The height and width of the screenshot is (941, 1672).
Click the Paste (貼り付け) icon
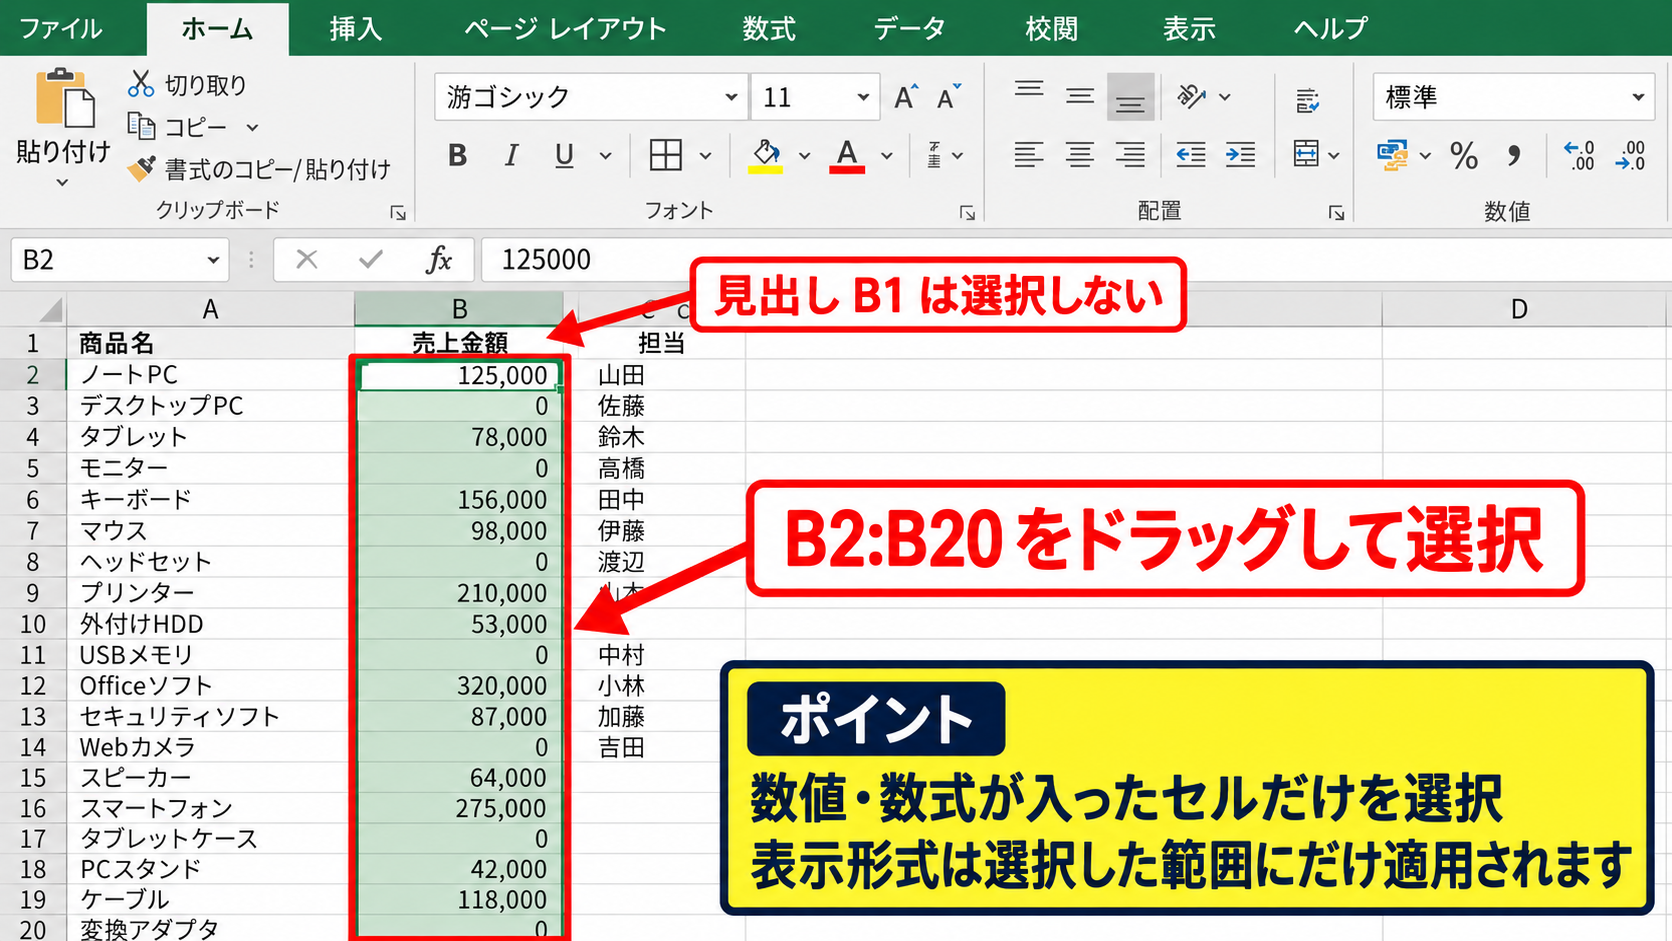(64, 98)
